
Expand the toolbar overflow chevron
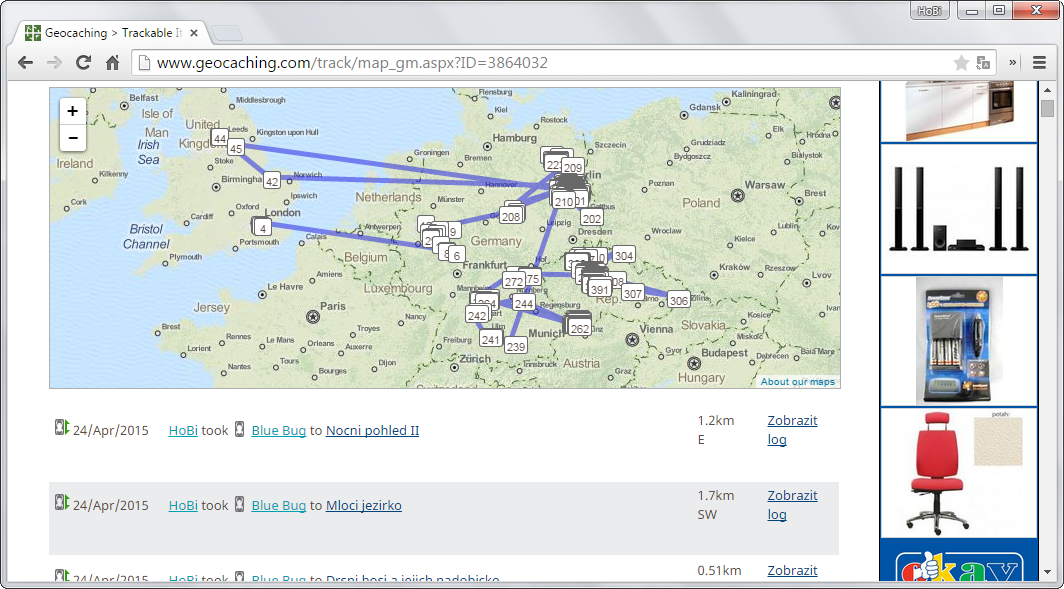1012,61
